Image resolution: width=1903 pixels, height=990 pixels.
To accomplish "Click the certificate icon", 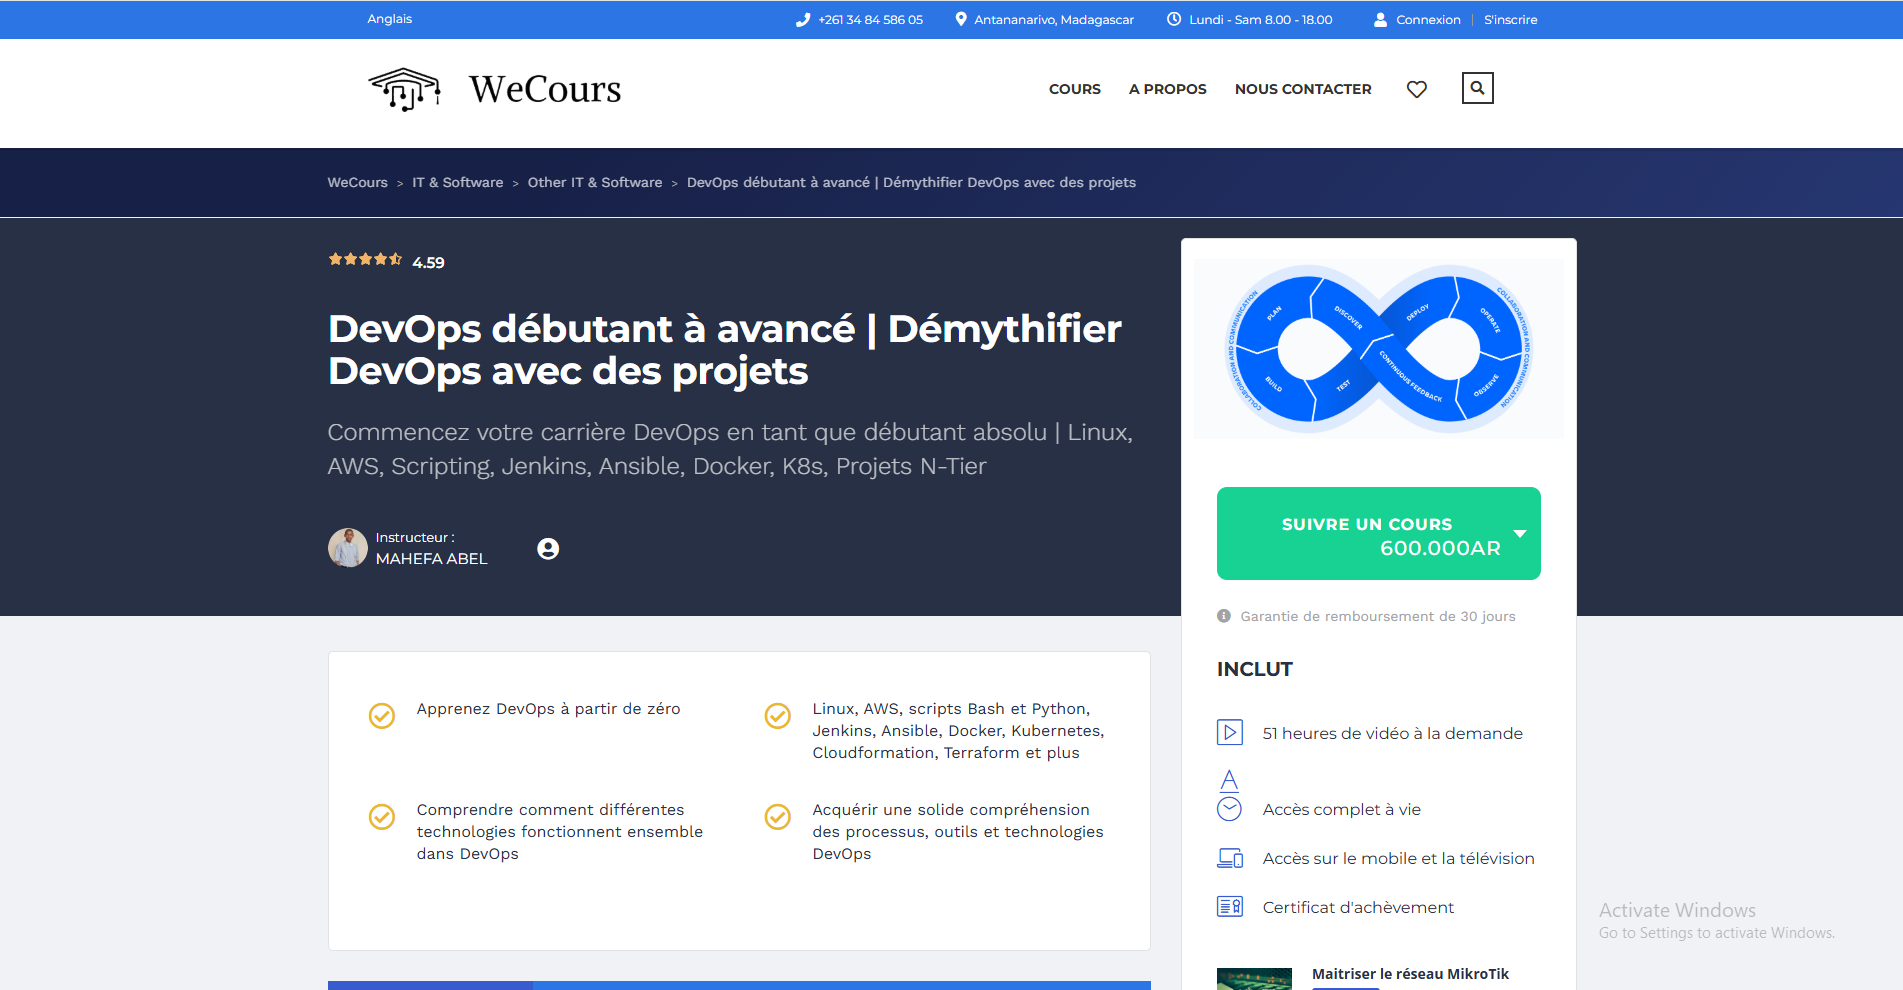I will point(1230,907).
